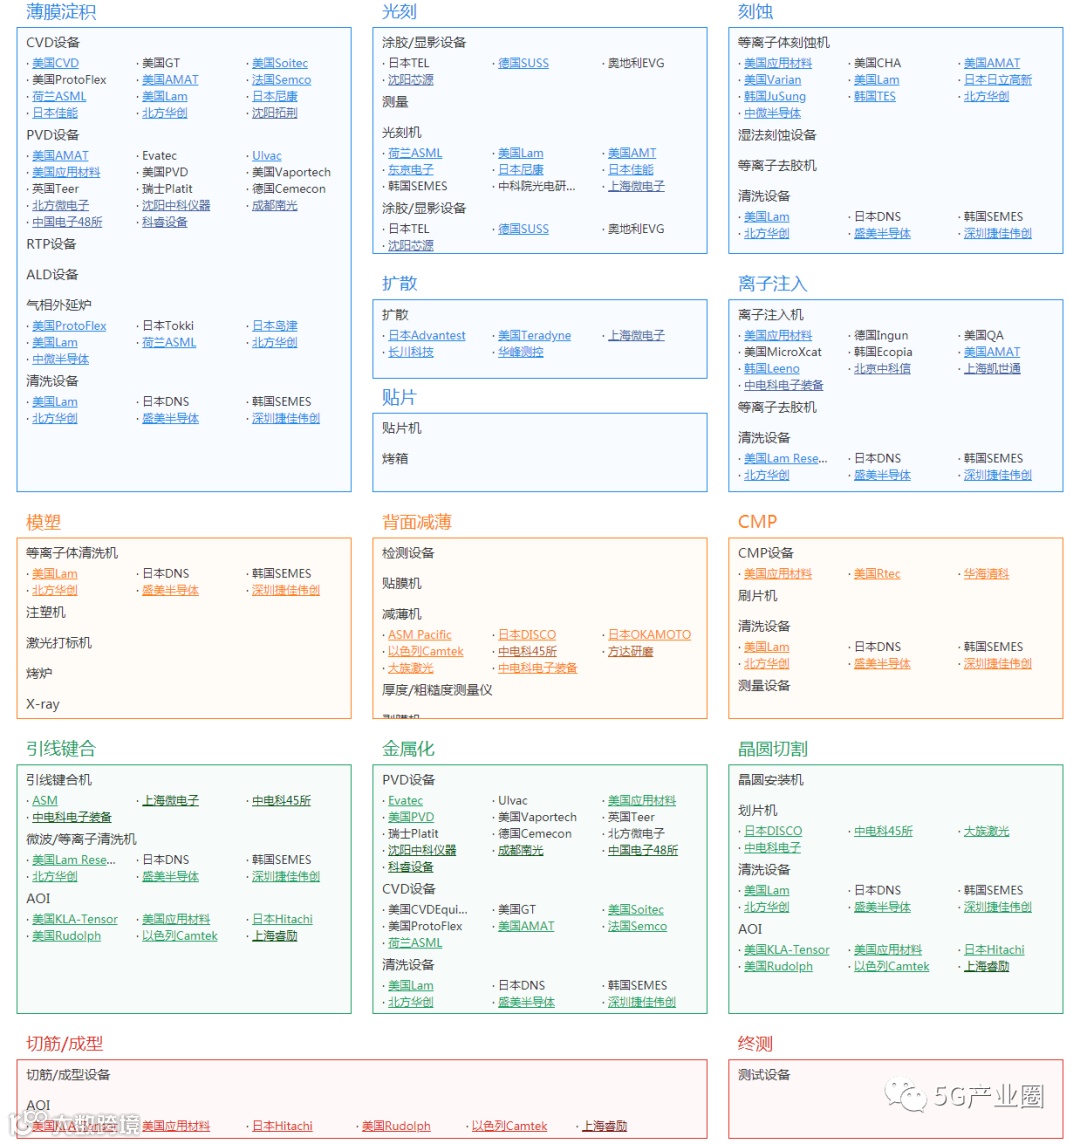Open the 美国Rtec link
The height and width of the screenshot is (1144, 1080).
click(x=876, y=574)
